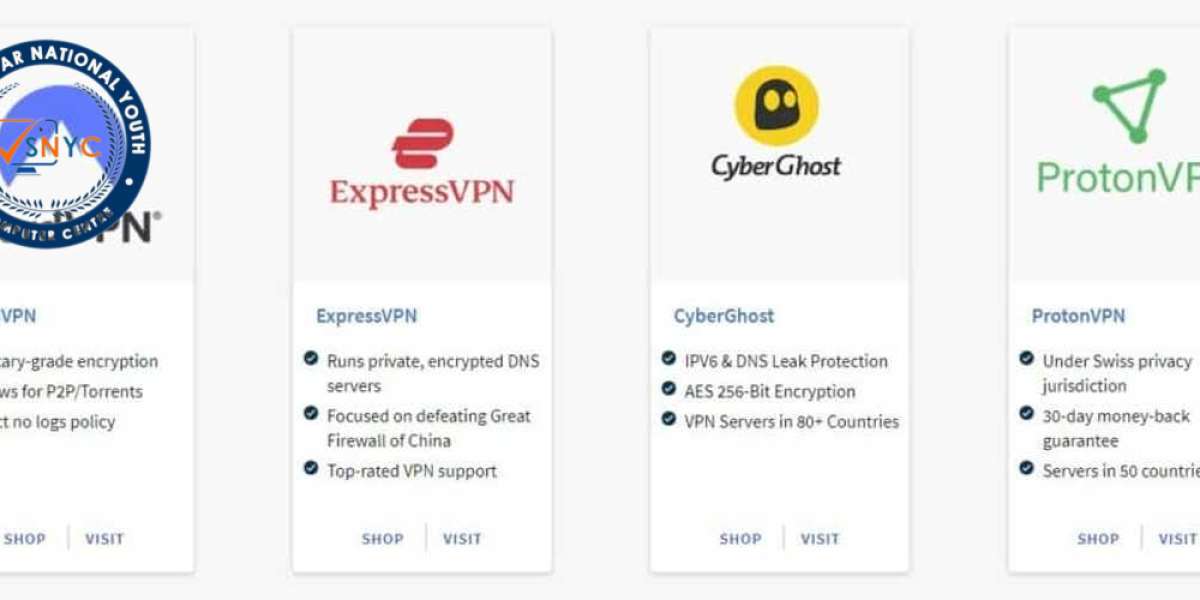Click the ProtonVPN green triangle logo
Viewport: 1200px width, 600px height.
click(x=1130, y=106)
